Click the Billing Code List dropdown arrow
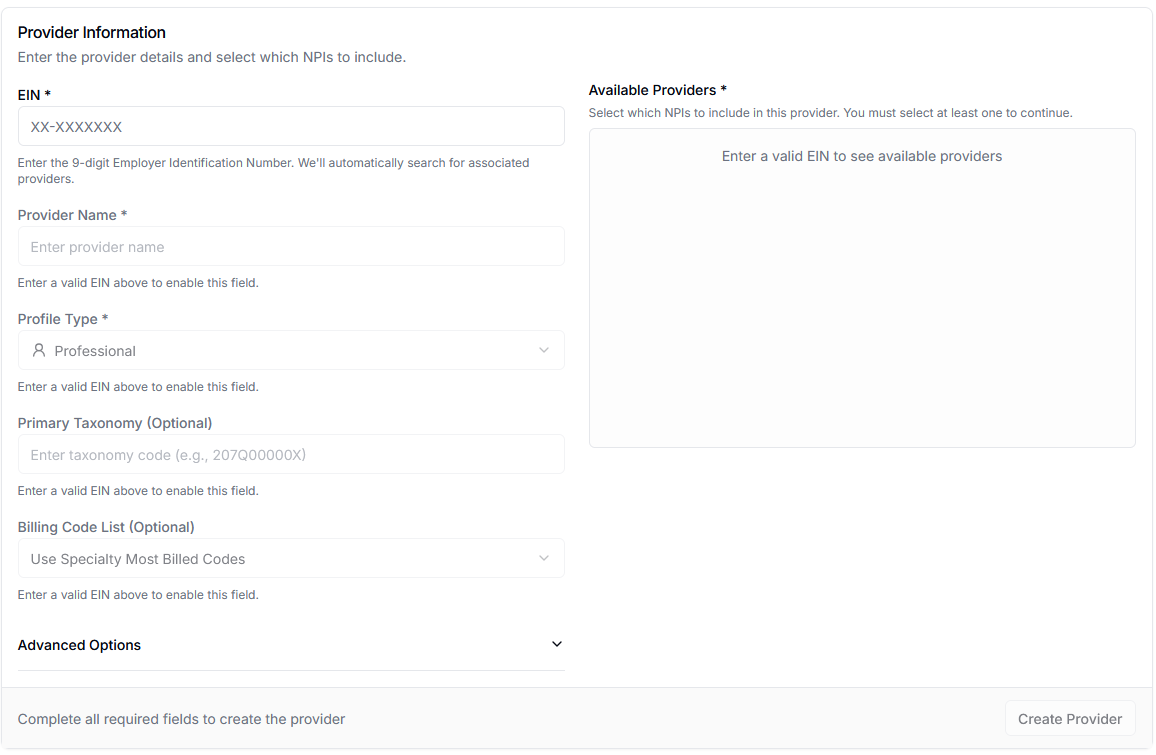The height and width of the screenshot is (755, 1156). (544, 558)
